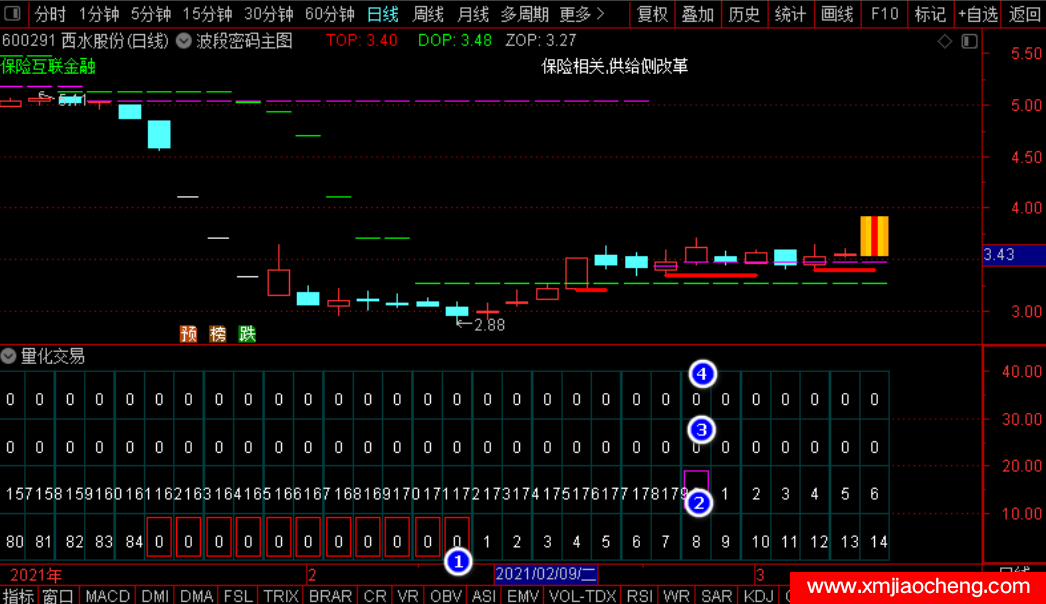Toggle 复权 price adjustment
This screenshot has width=1046, height=604.
tap(652, 14)
